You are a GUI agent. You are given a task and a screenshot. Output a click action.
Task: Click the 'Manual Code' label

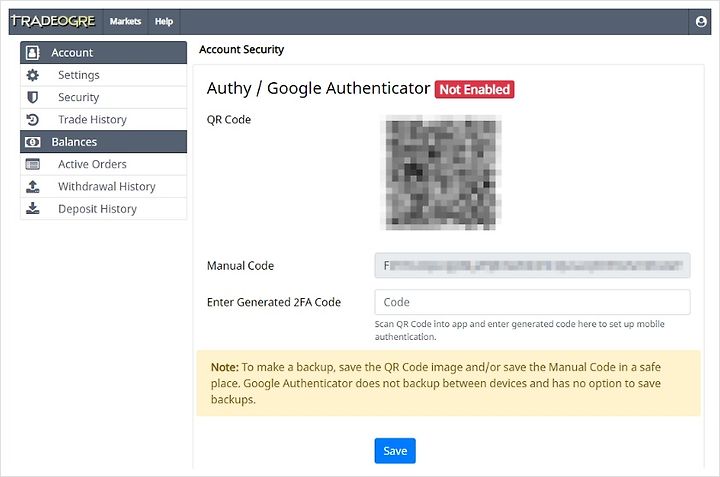(240, 266)
